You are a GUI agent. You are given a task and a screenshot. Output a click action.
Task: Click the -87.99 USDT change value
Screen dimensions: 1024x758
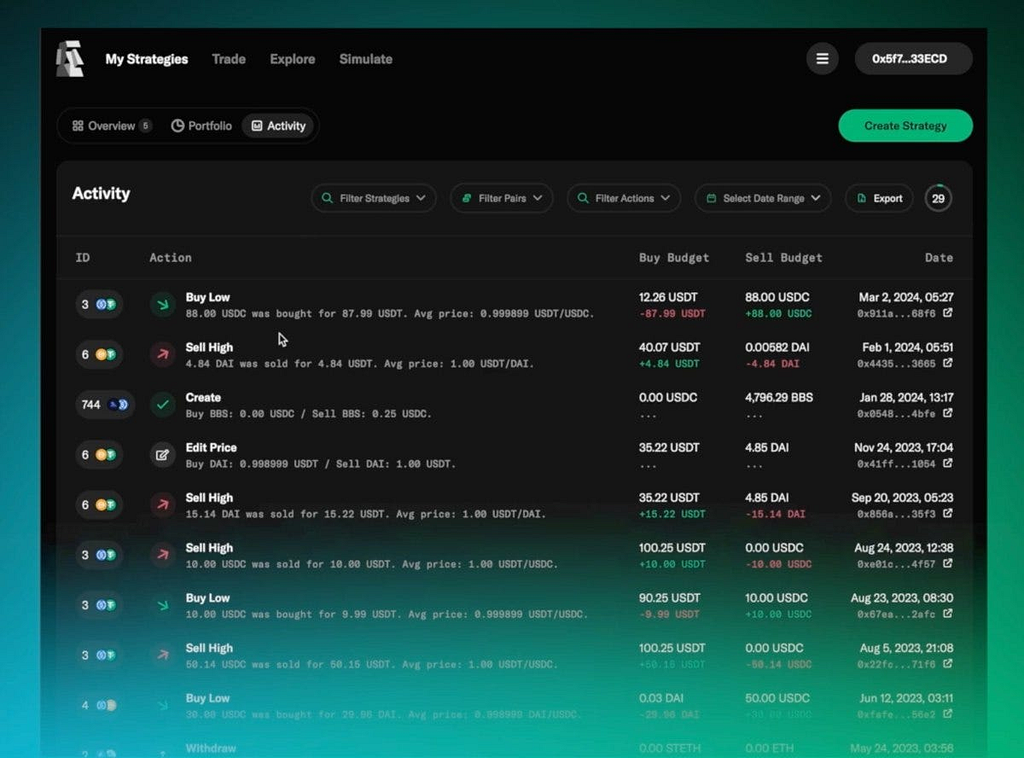coord(672,313)
